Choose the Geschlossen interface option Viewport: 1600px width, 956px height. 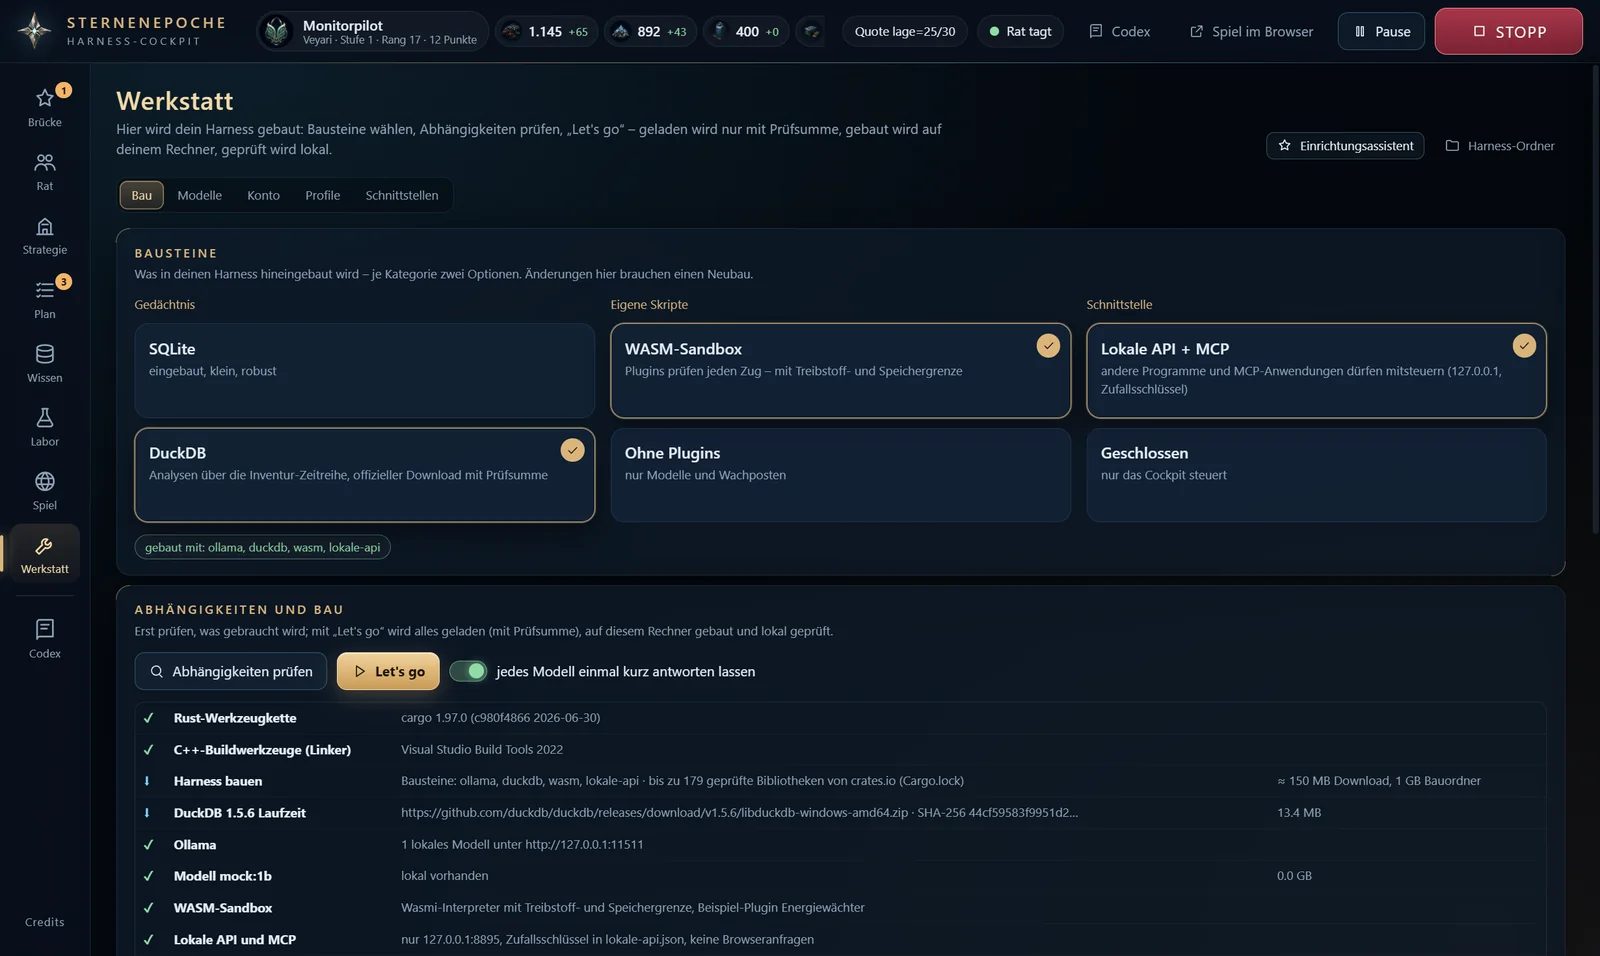1317,475
